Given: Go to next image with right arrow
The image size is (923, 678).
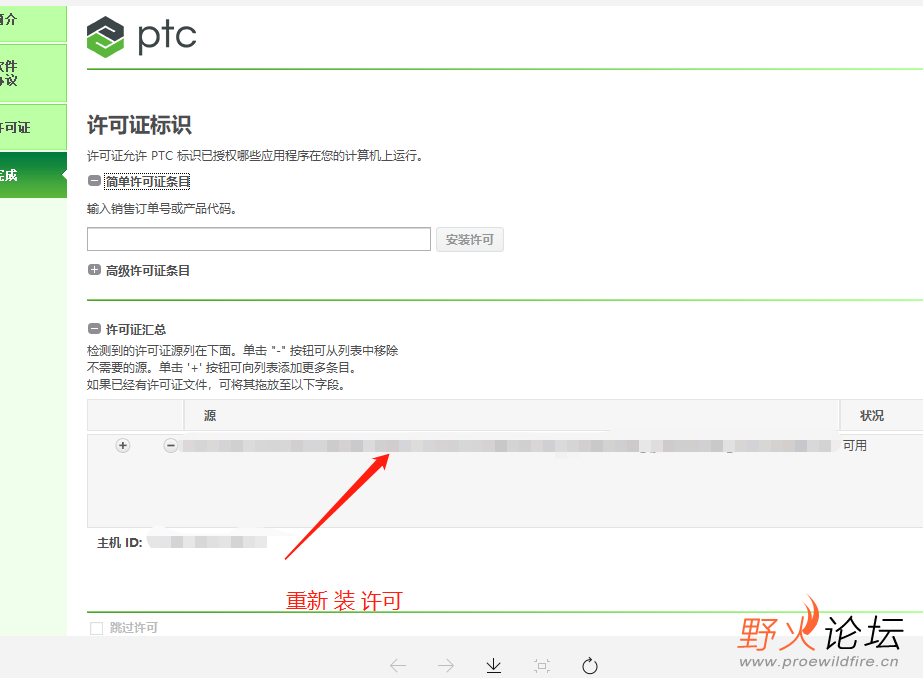Looking at the screenshot, I should coord(446,666).
